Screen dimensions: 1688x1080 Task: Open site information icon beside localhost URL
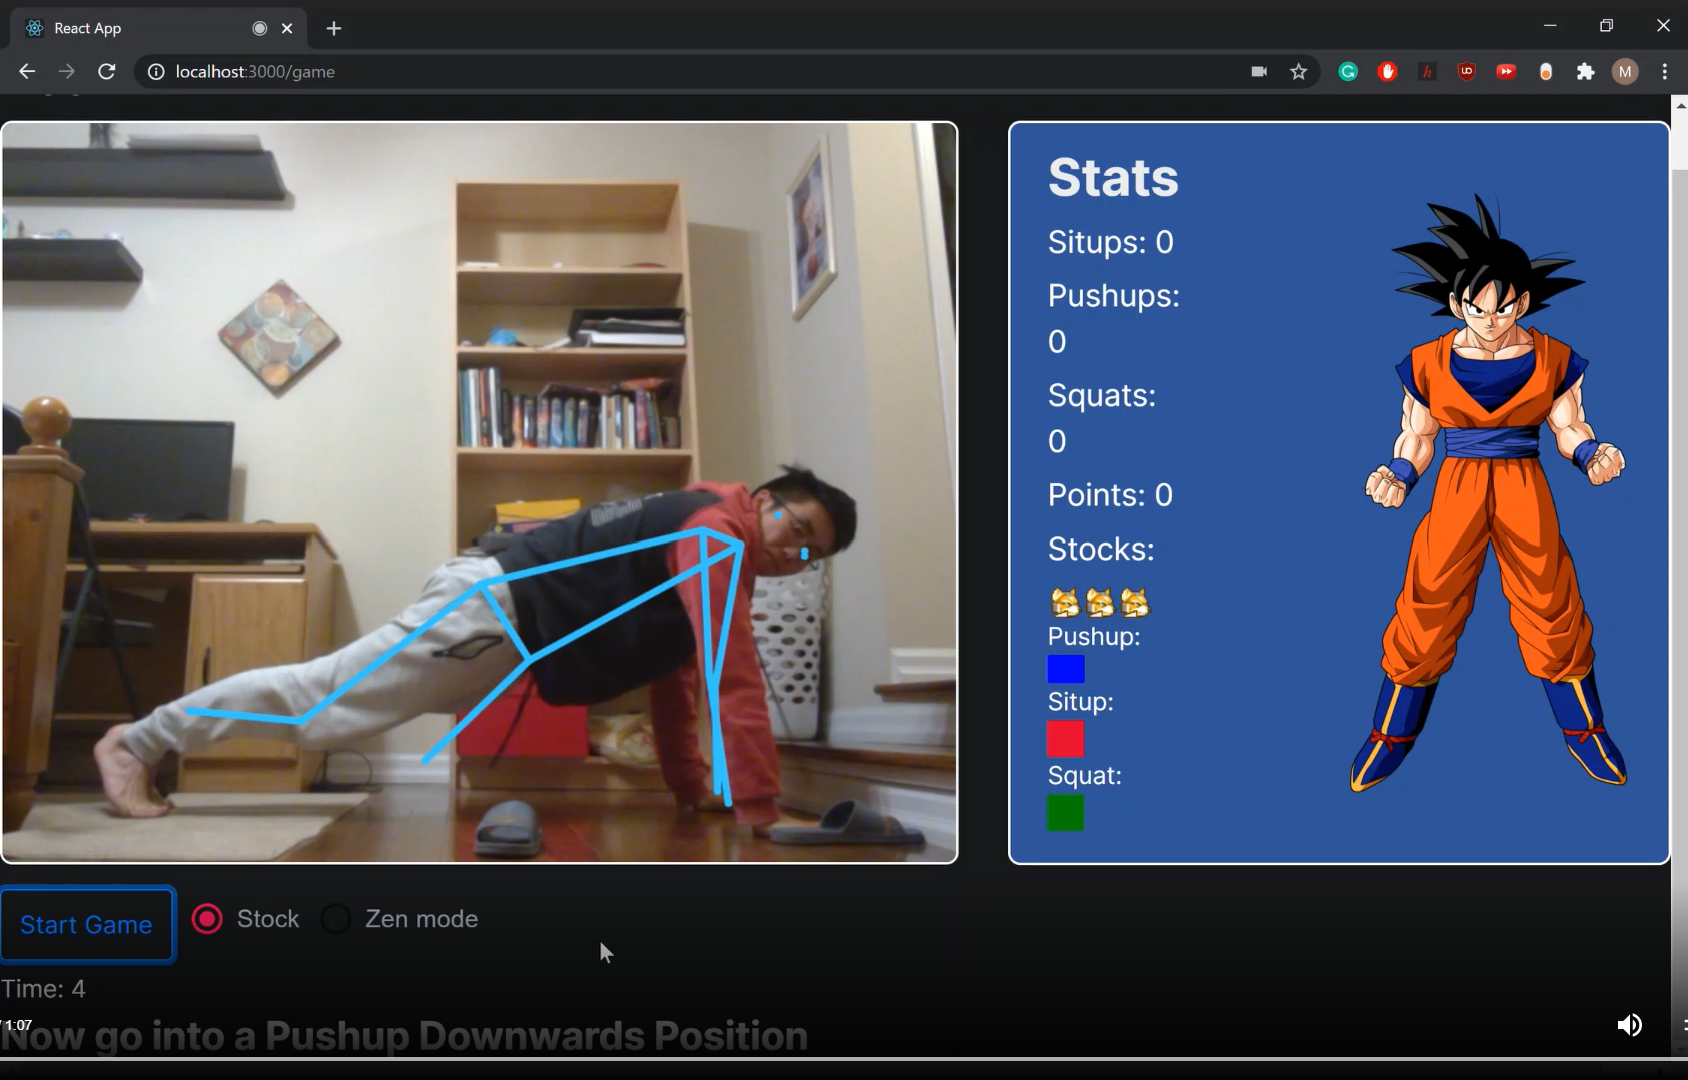155,72
